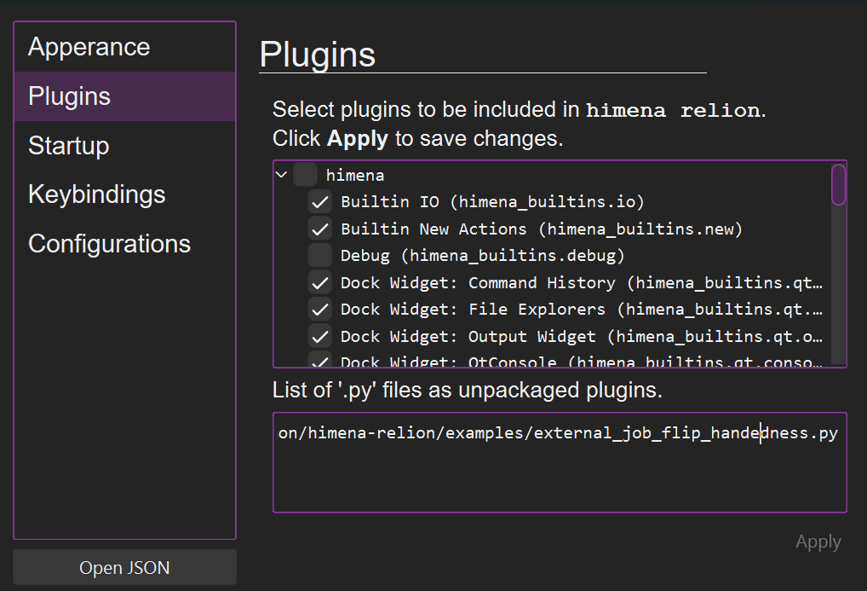
Task: Select the Builtin IO tree item label
Action: [x=492, y=202]
